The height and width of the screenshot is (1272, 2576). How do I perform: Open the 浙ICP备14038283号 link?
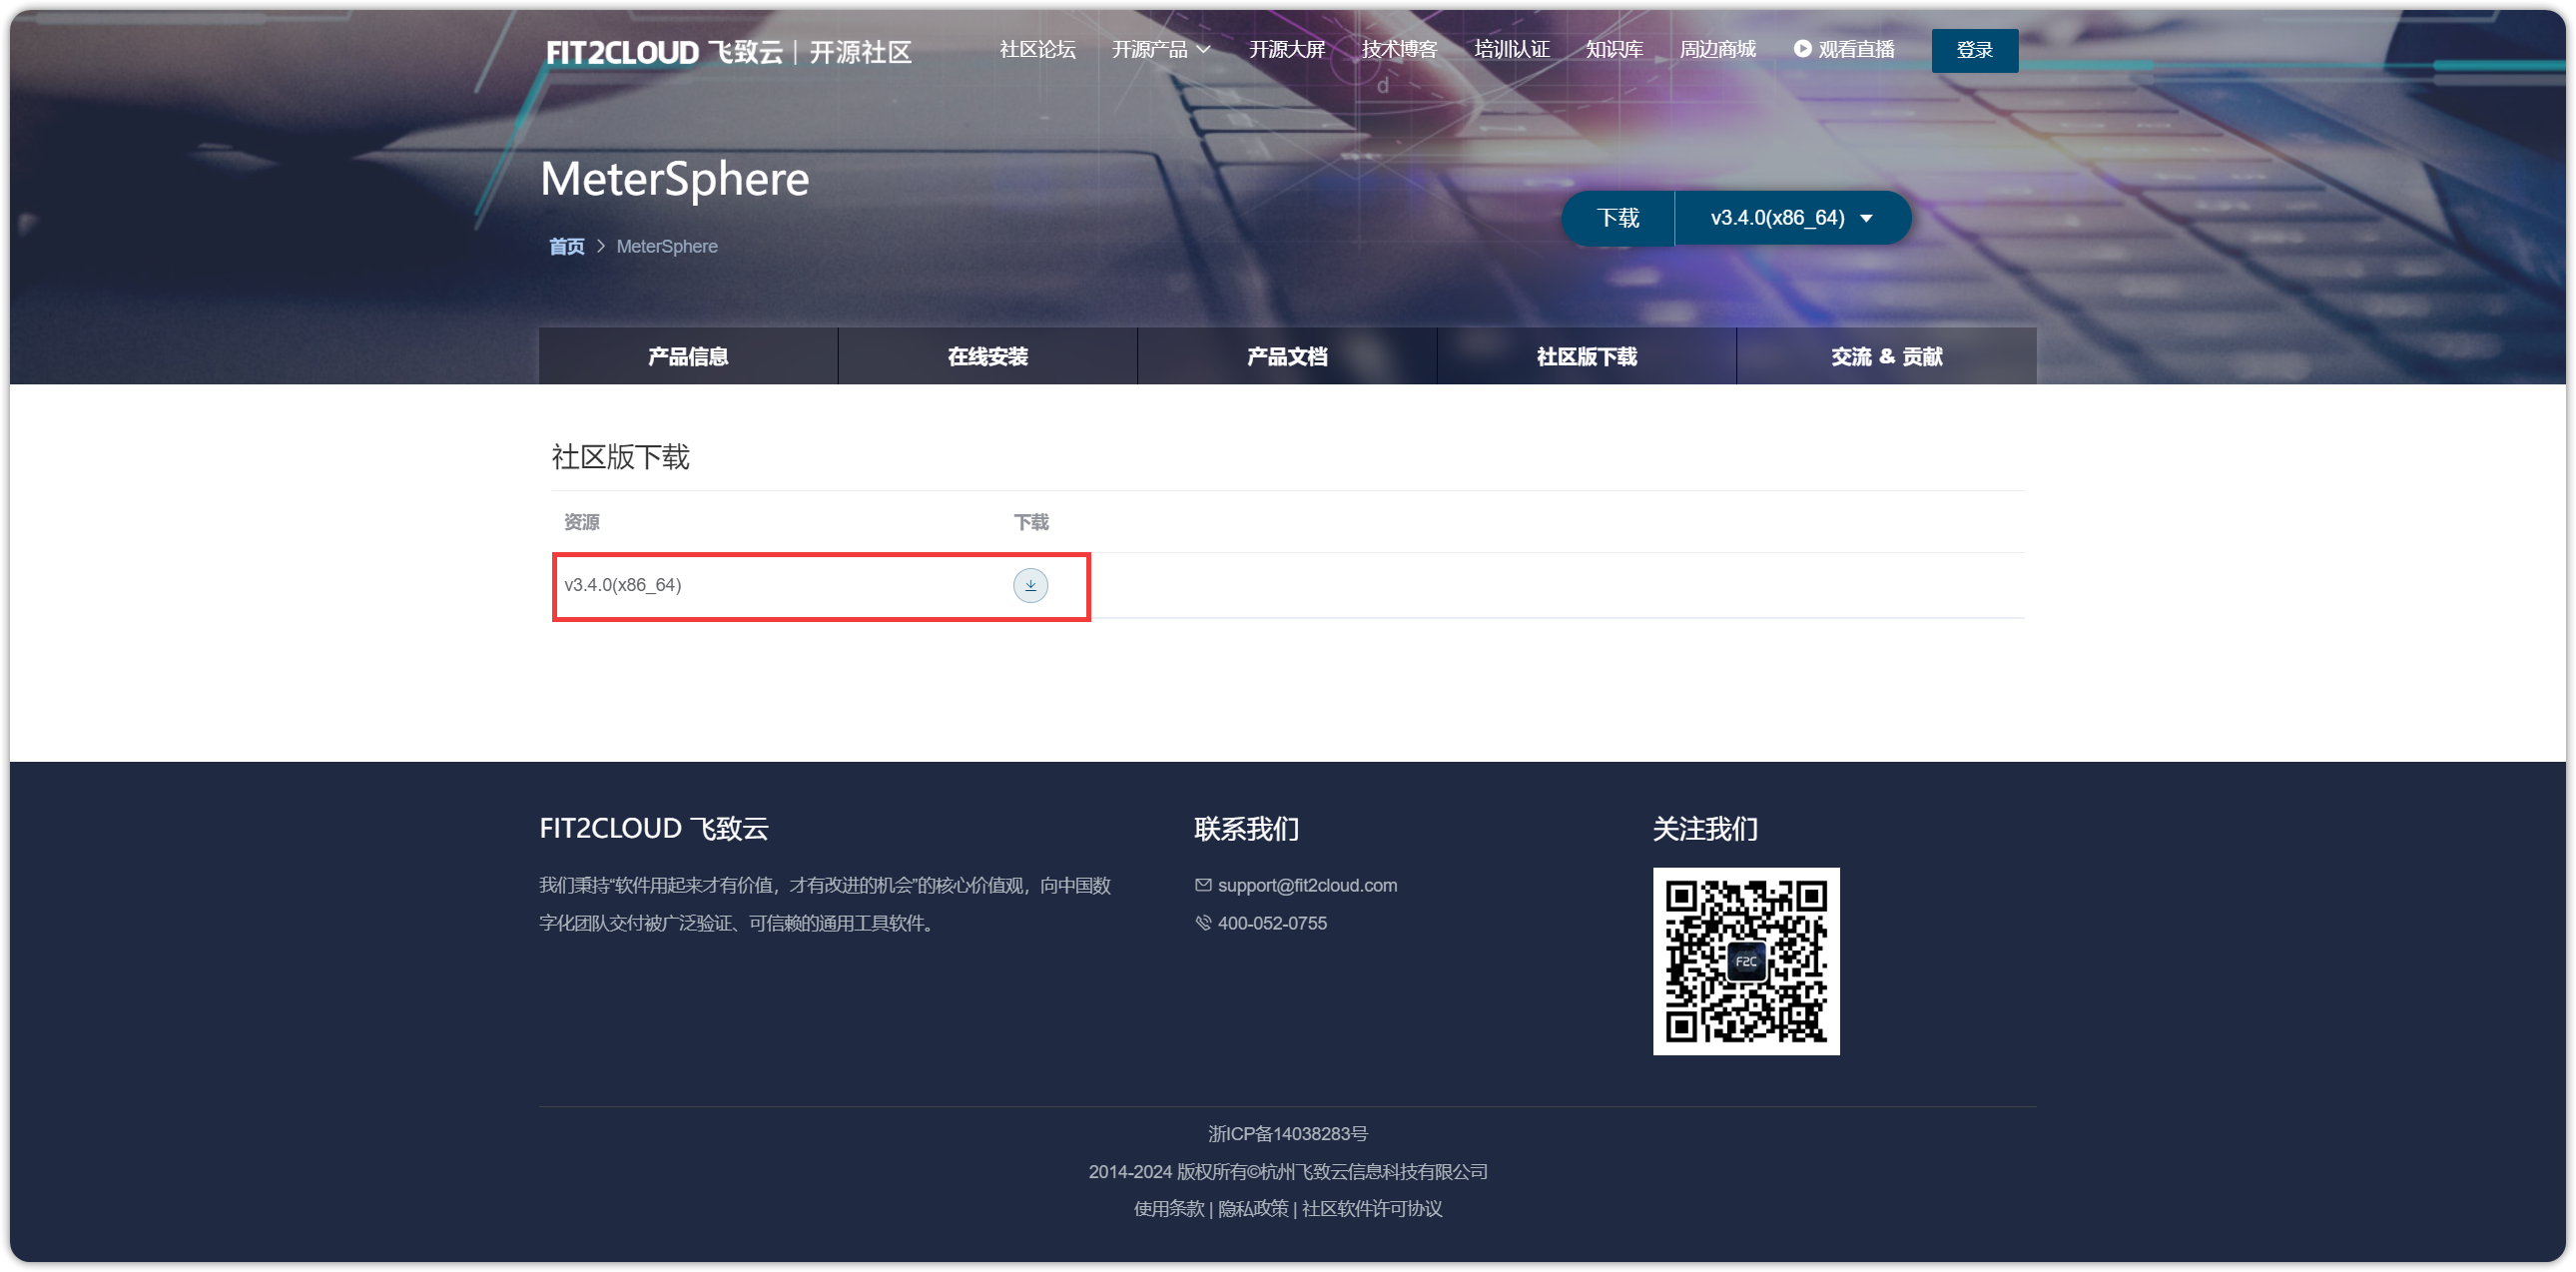click(x=1287, y=1133)
